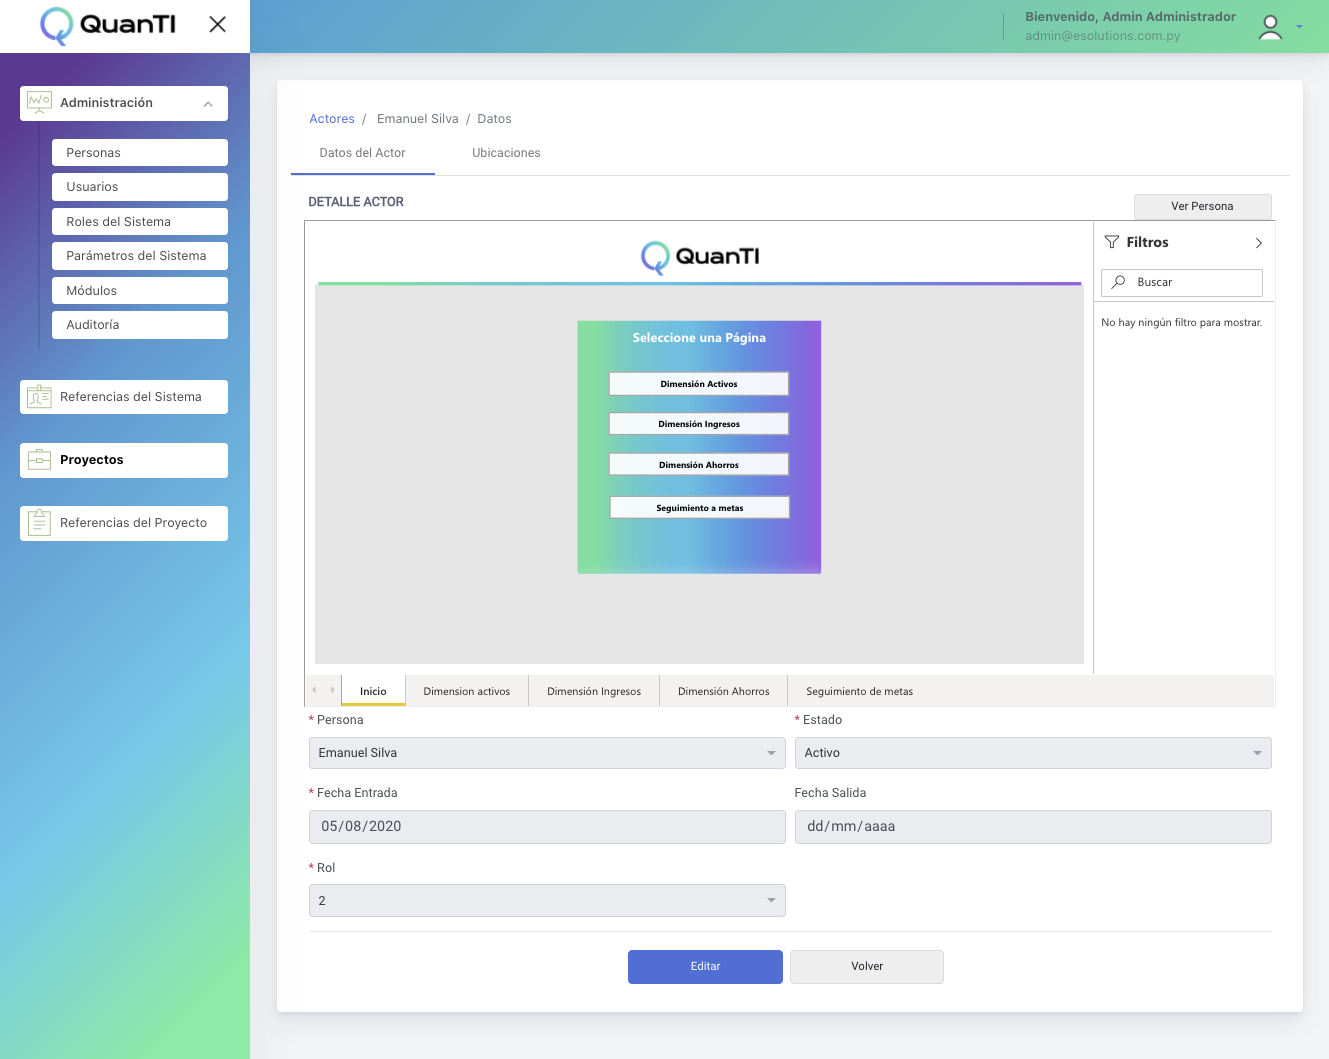
Task: Click the Actores breadcrumb link
Action: [332, 119]
